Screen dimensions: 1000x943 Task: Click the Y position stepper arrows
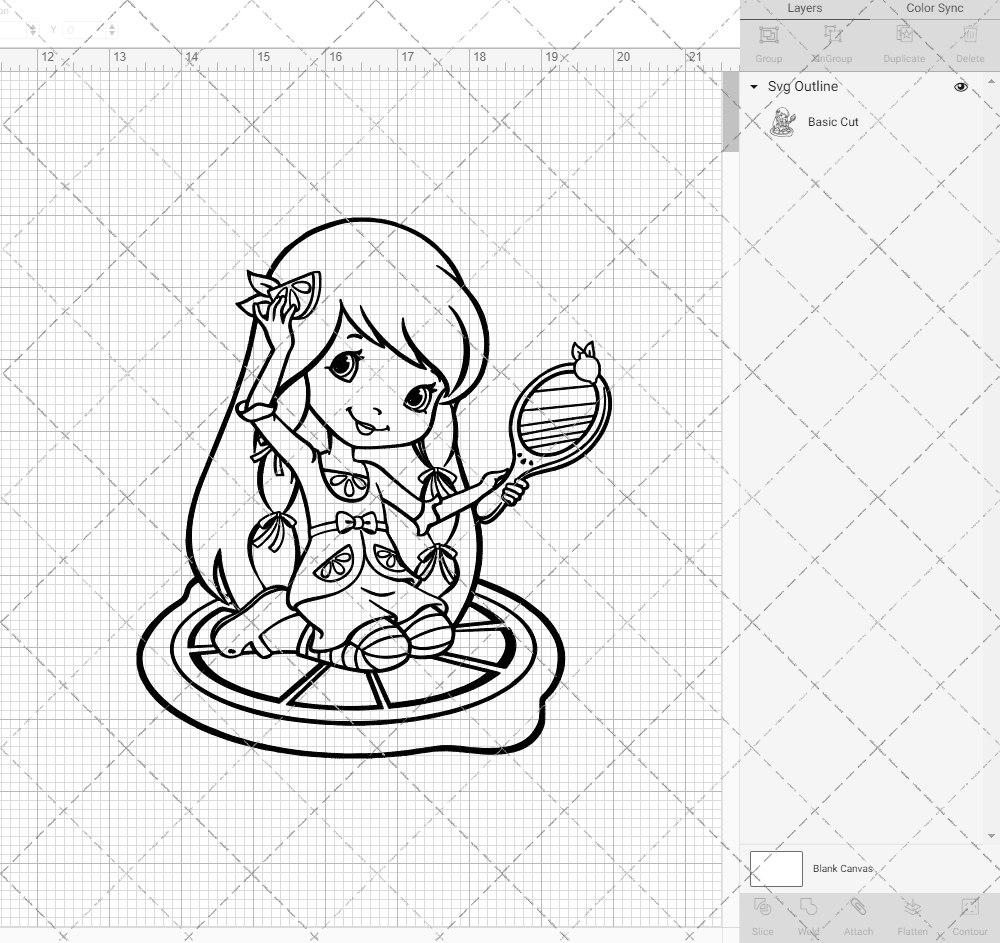pyautogui.click(x=112, y=29)
